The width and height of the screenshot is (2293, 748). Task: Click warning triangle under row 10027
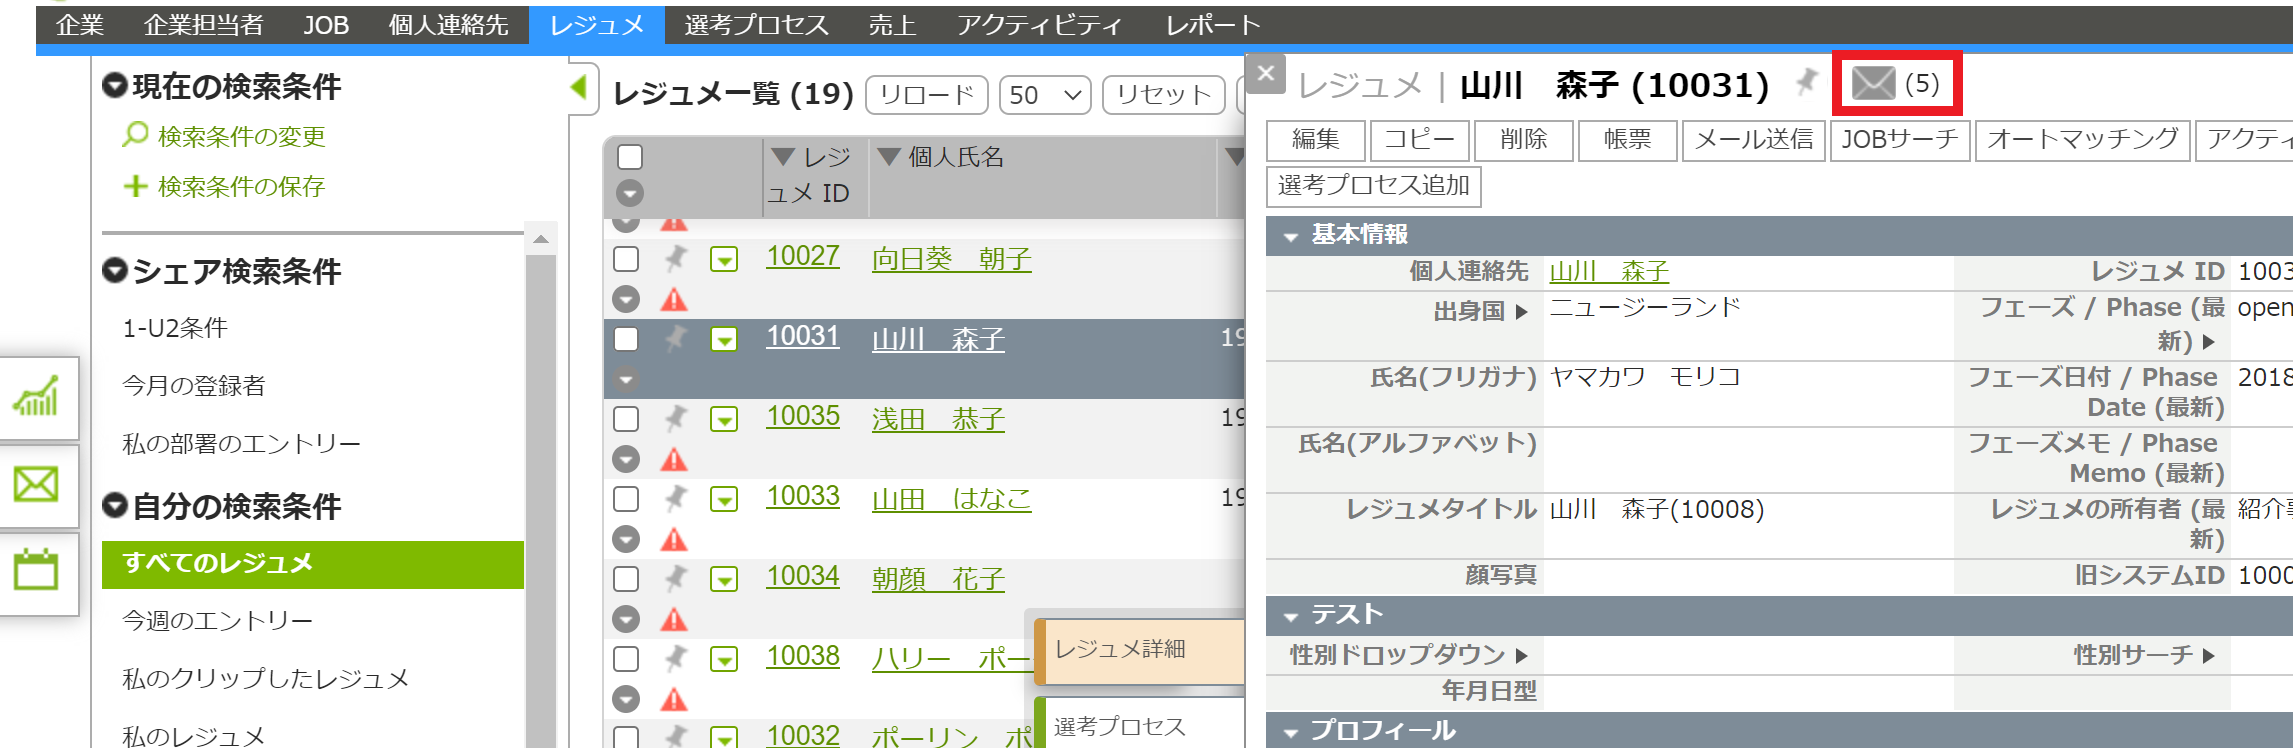(x=675, y=299)
